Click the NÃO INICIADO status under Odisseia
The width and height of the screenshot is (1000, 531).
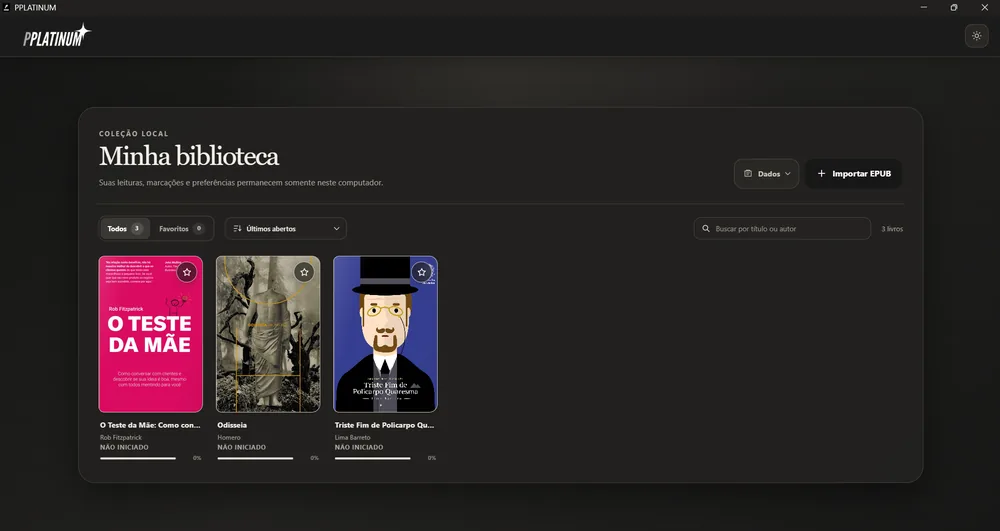point(242,447)
